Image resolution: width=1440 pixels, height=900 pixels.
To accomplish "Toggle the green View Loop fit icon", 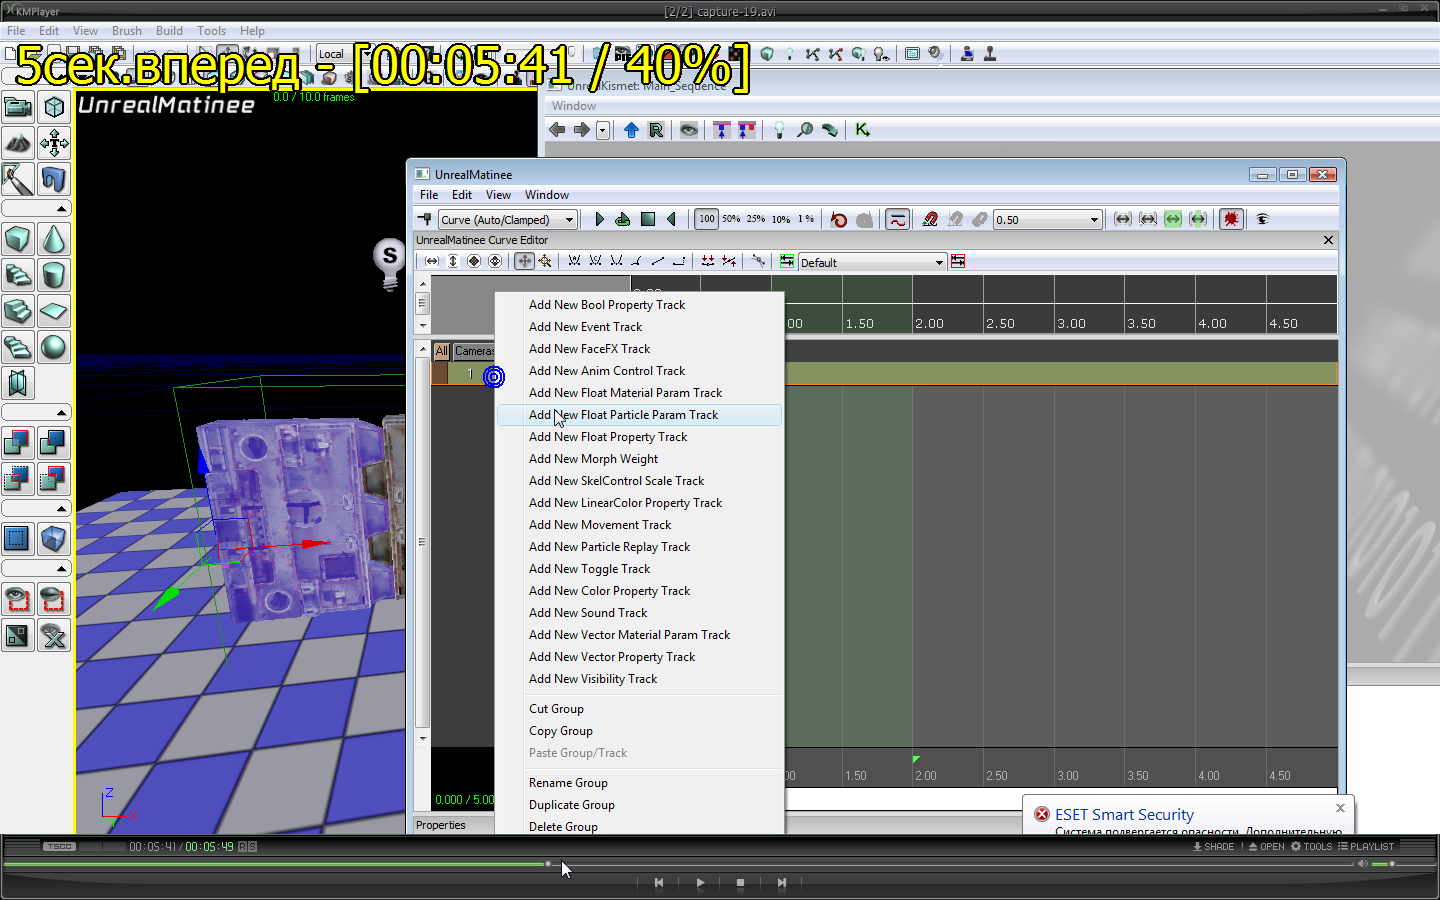I will [x=1173, y=219].
